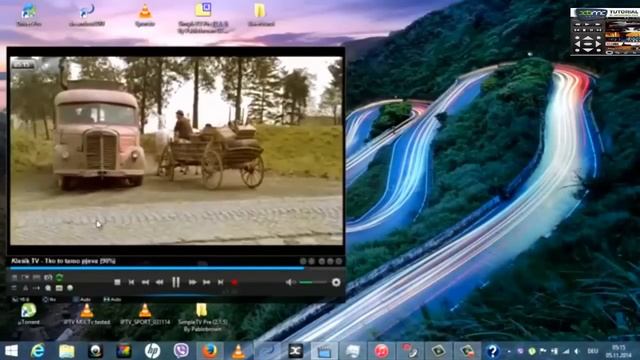Click the taskbar clock and date
The height and width of the screenshot is (360, 640).
[x=618, y=351]
